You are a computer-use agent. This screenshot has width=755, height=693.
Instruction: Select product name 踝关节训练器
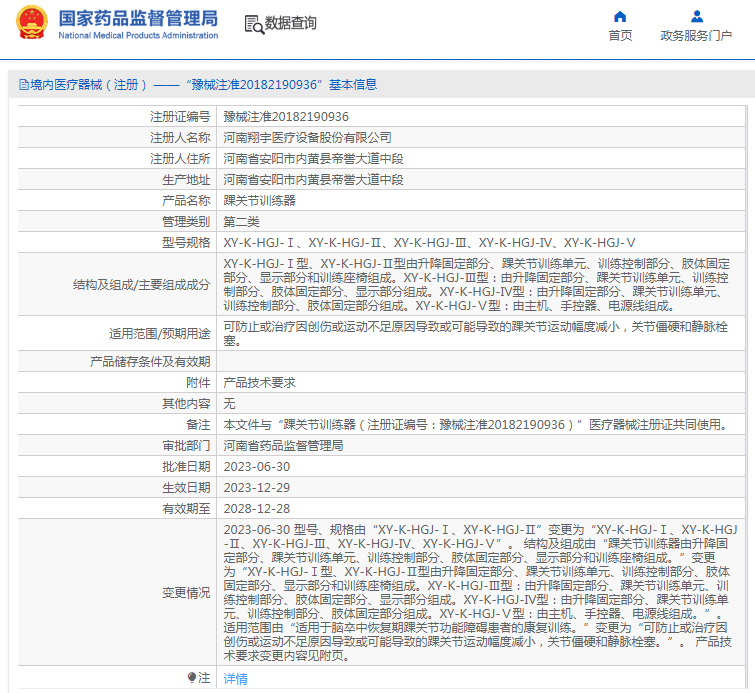point(260,200)
